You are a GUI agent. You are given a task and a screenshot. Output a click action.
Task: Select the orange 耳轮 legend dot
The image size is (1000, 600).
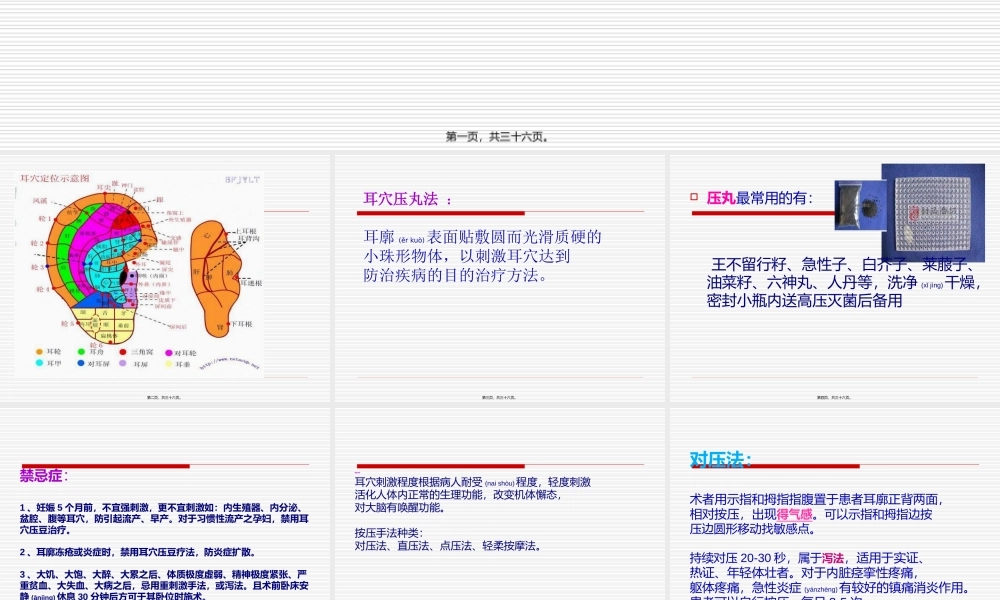pos(38,351)
